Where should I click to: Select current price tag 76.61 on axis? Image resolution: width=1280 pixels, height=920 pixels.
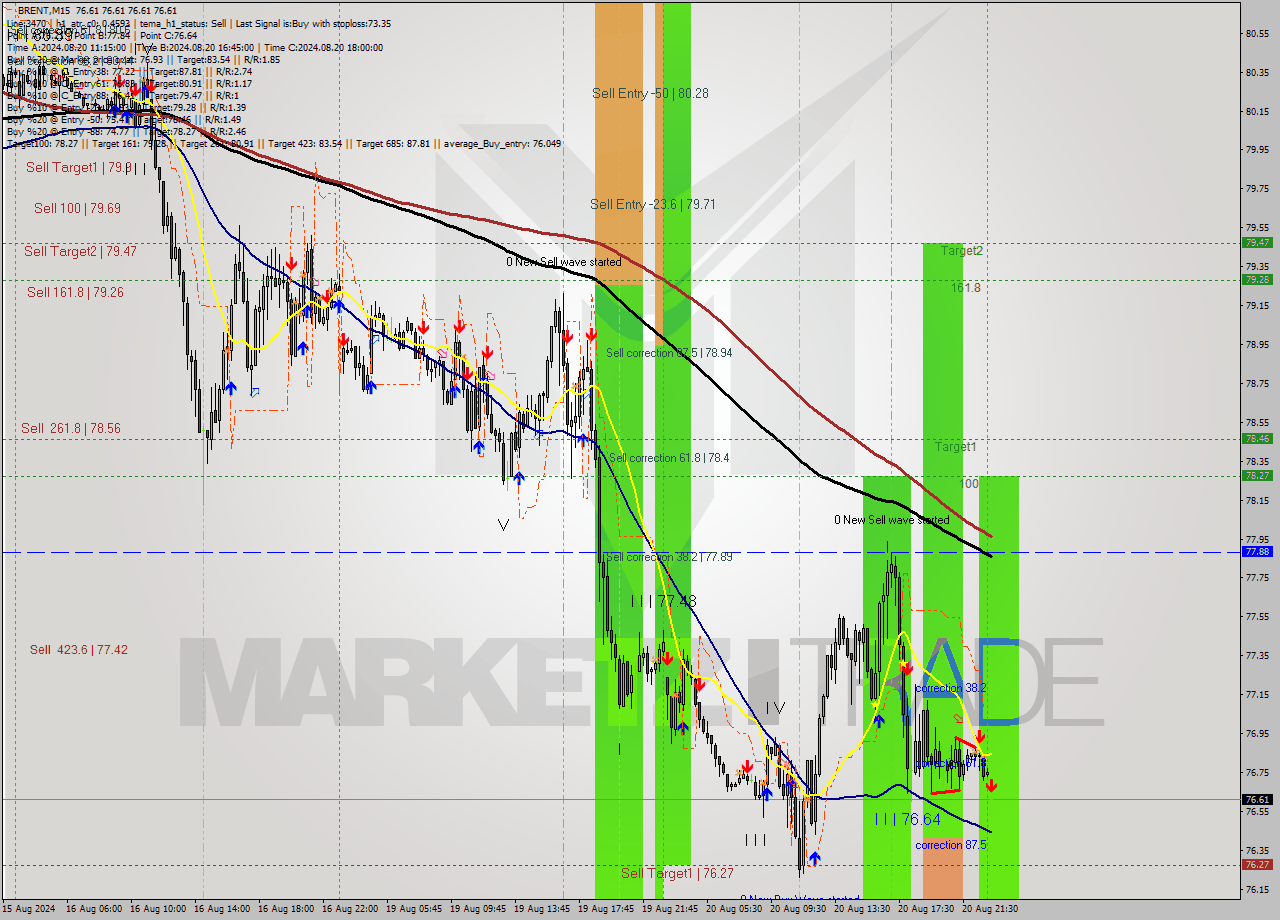[1257, 800]
